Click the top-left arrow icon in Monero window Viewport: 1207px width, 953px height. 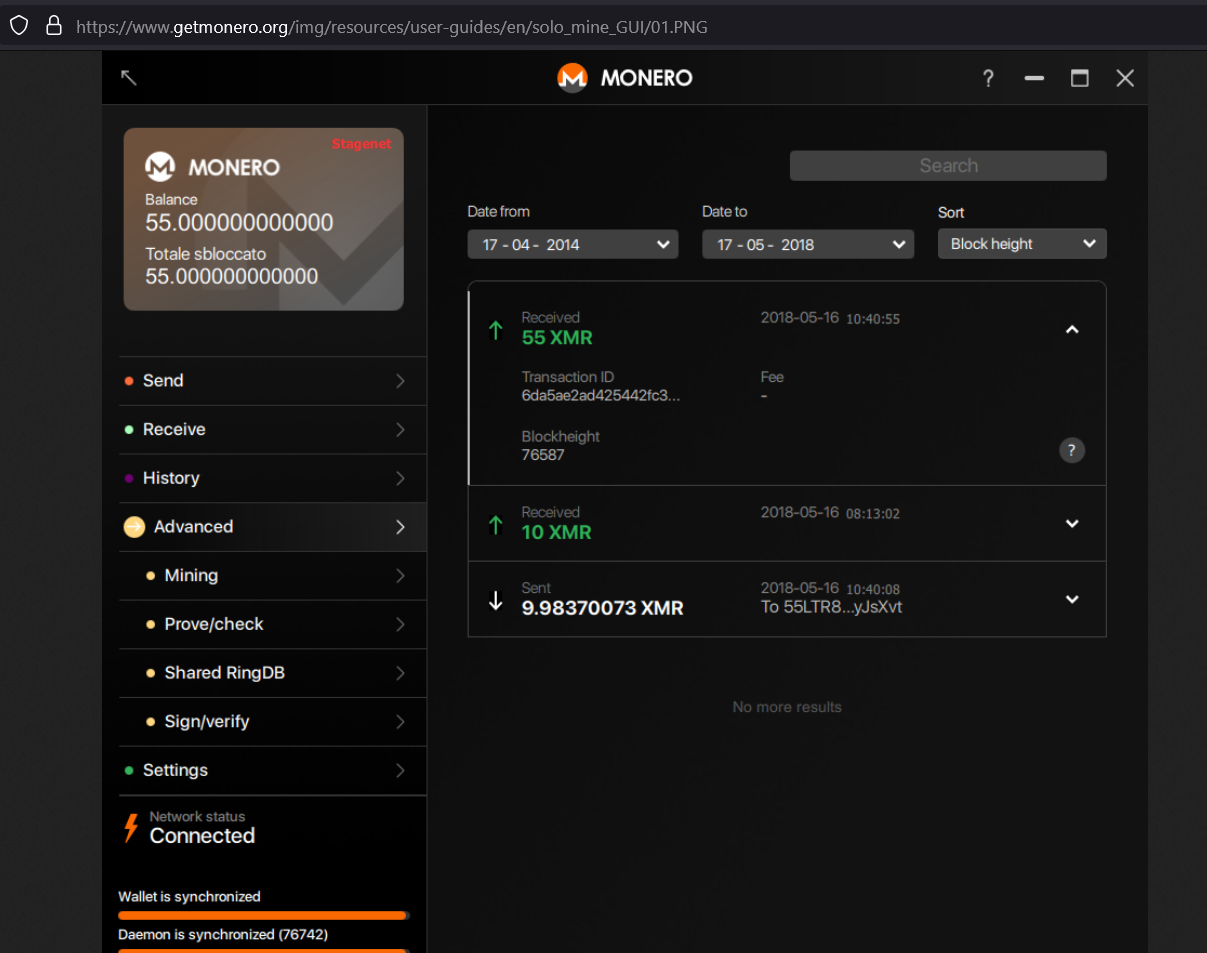[x=129, y=78]
